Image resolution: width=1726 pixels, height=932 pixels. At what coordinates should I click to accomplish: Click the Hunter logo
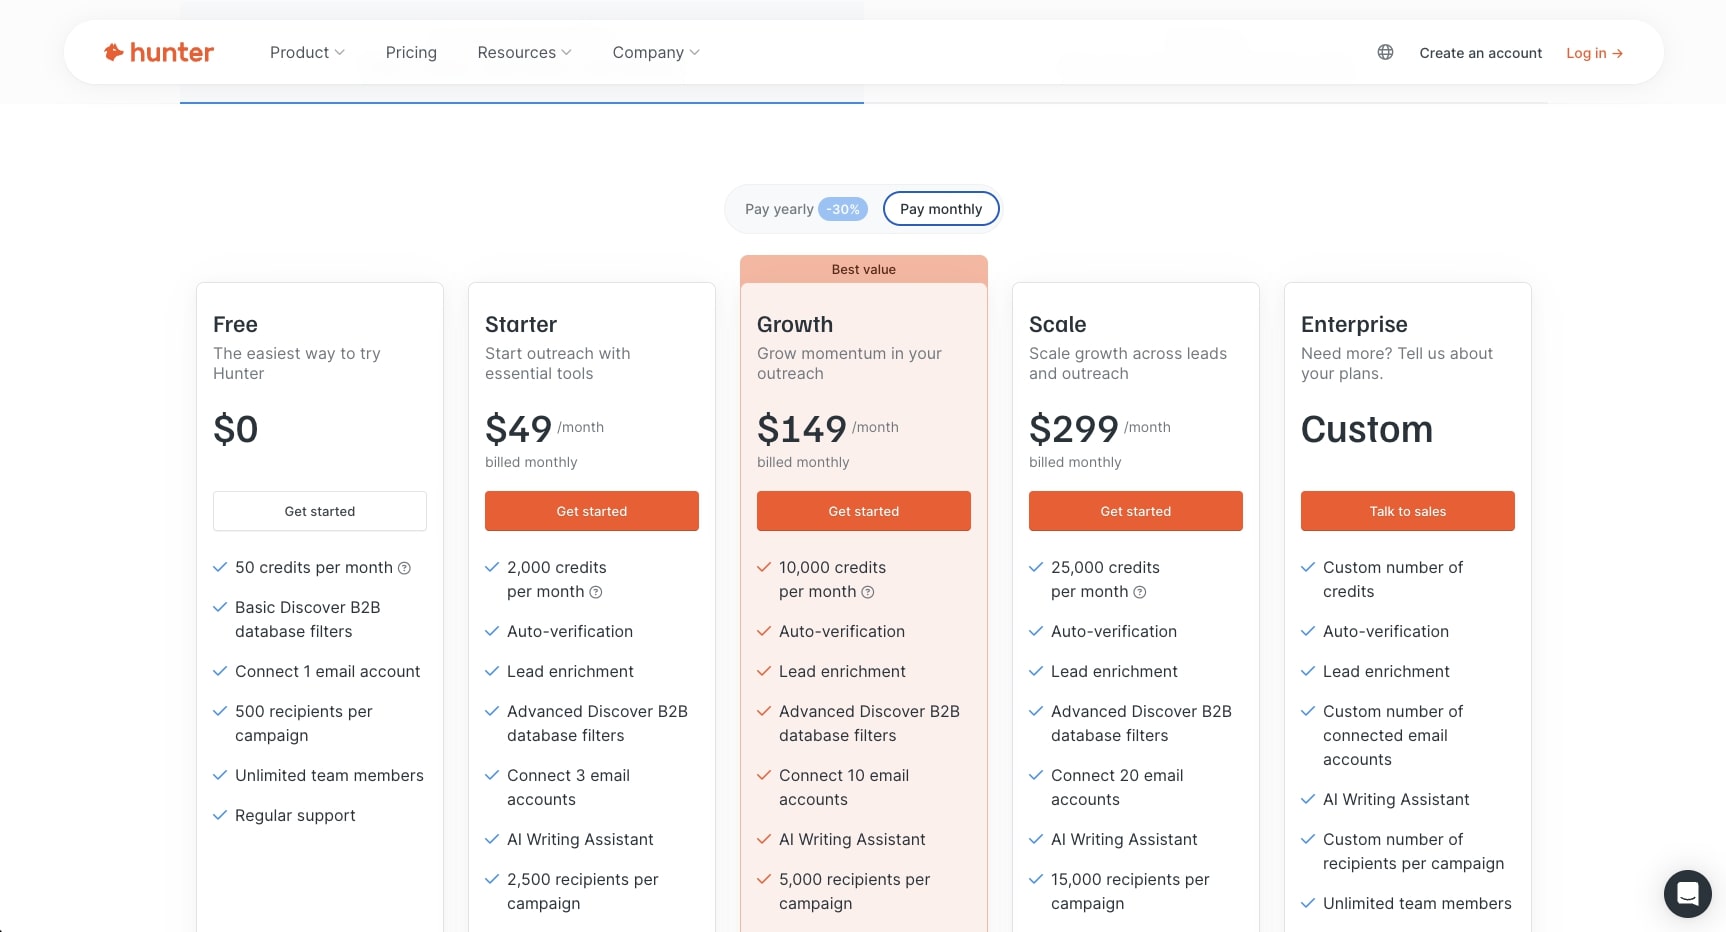tap(159, 52)
